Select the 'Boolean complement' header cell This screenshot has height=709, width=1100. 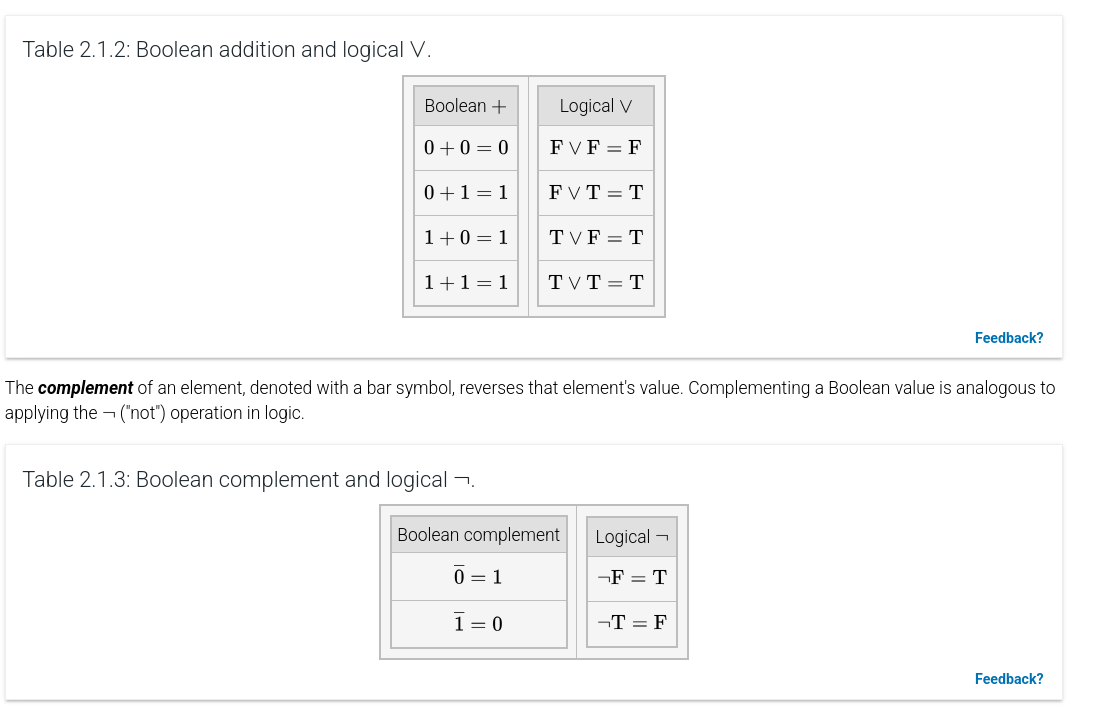pos(478,535)
